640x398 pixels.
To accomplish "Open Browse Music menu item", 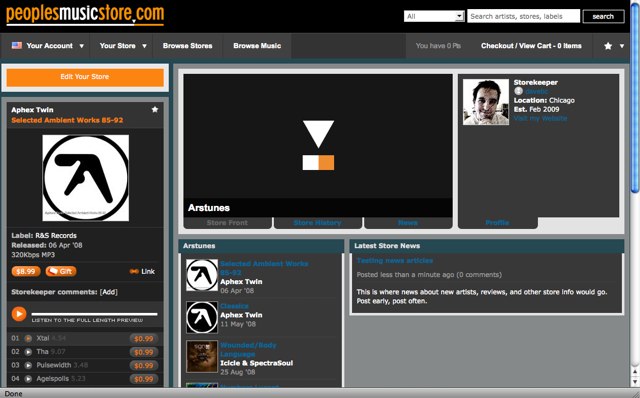I will [257, 46].
